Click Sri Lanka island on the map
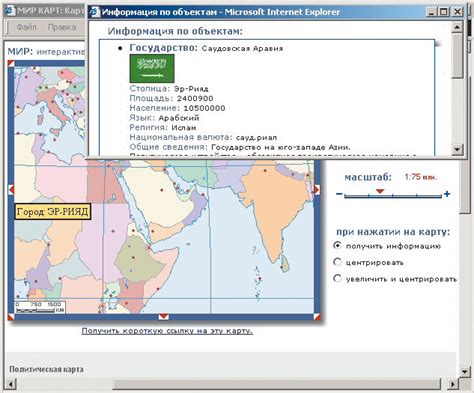Screen dimensions: 474x393 pyautogui.click(x=284, y=263)
